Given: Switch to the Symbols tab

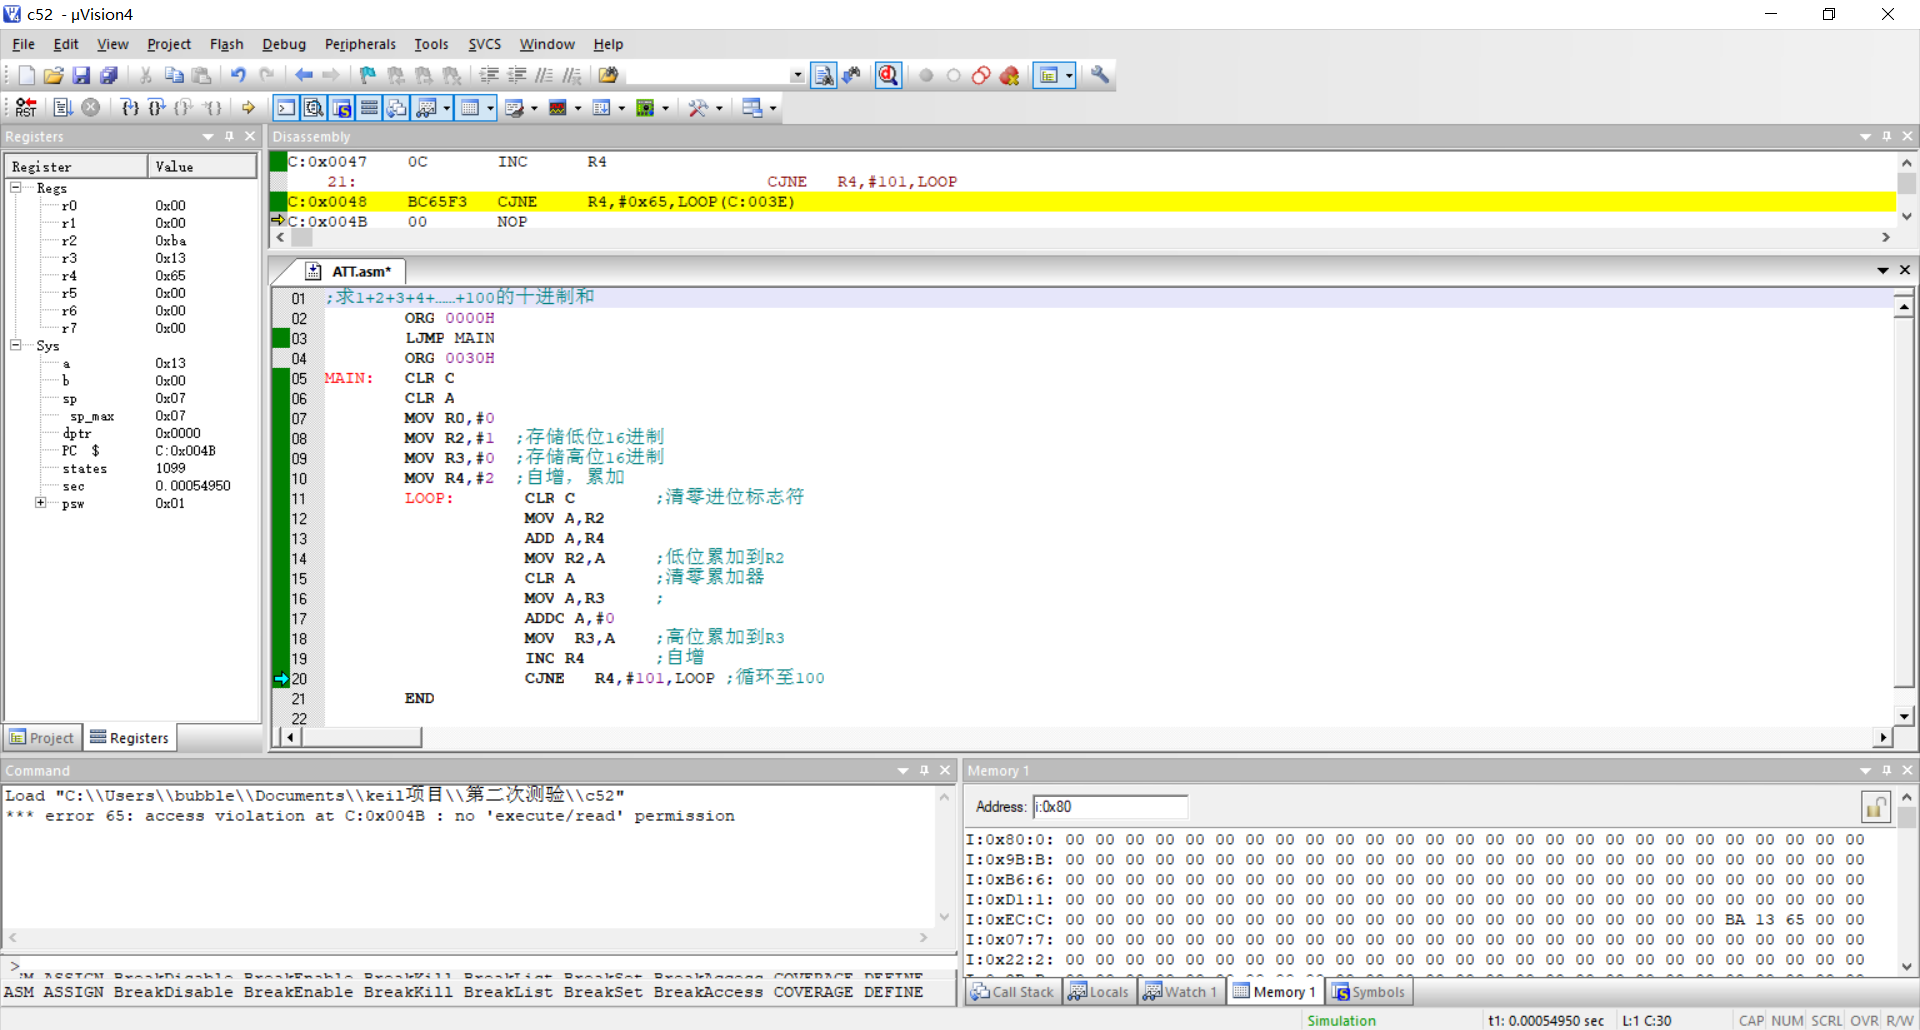Looking at the screenshot, I should 1368,992.
